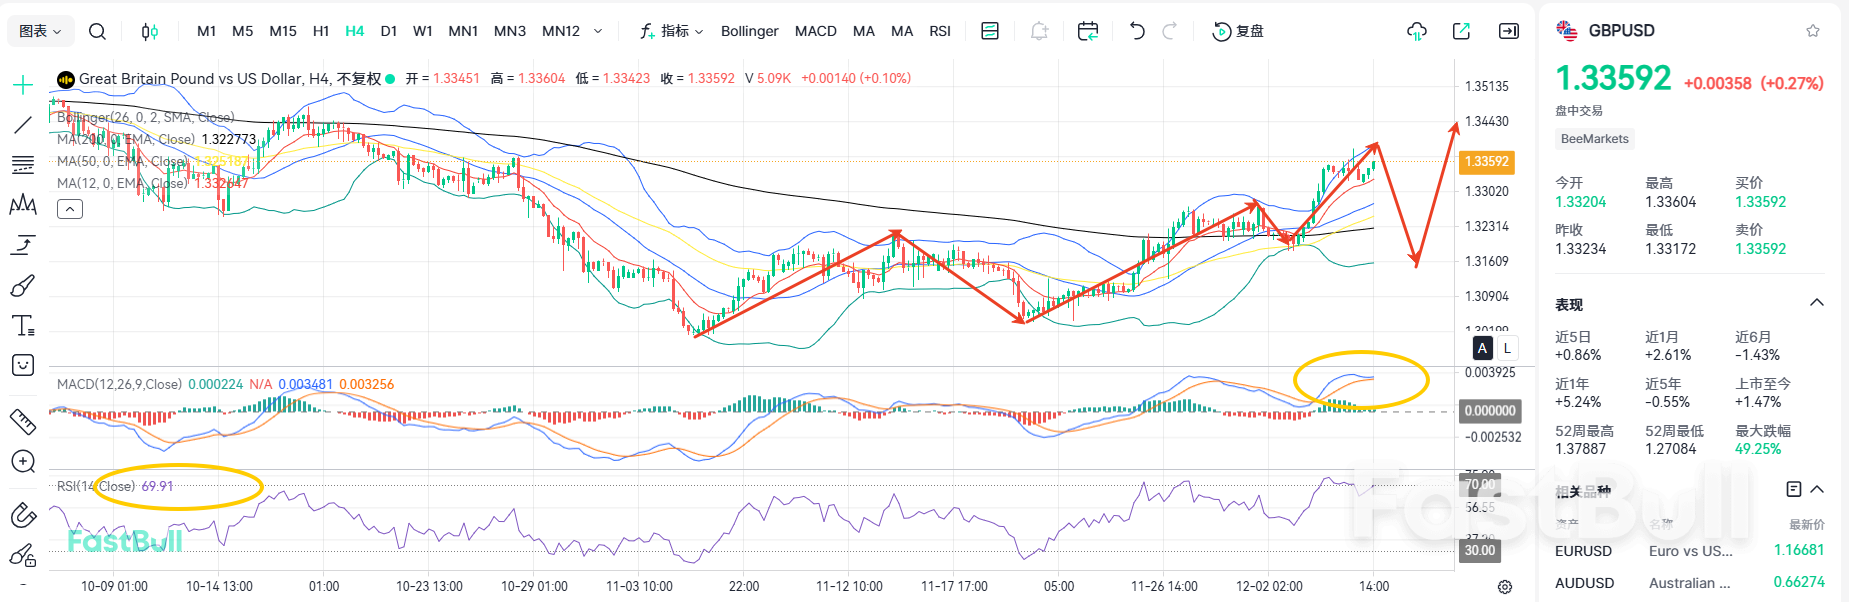The height and width of the screenshot is (602, 1849).
Task: Add the MACD indicator shortcut
Action: coord(815,31)
